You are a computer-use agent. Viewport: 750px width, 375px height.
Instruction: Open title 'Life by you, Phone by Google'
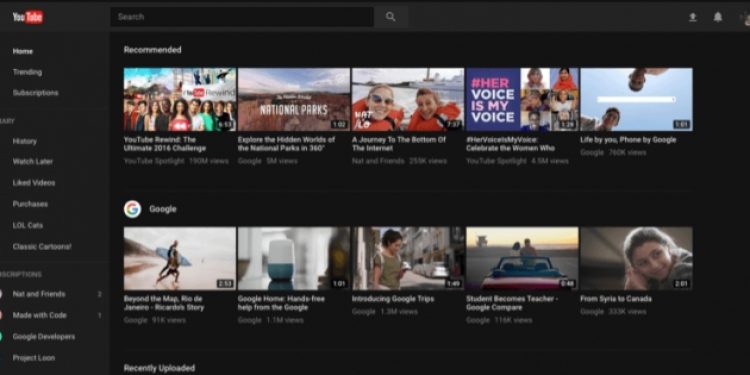(628, 140)
